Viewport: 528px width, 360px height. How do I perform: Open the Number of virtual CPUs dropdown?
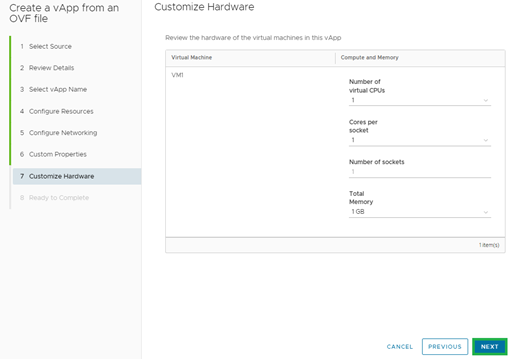pyautogui.click(x=420, y=100)
